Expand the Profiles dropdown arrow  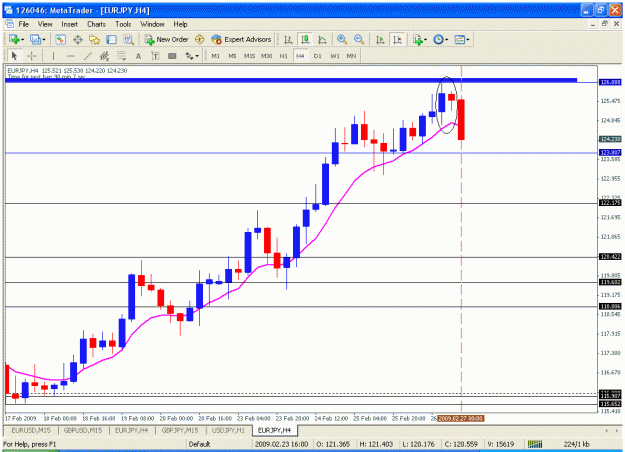(x=44, y=39)
